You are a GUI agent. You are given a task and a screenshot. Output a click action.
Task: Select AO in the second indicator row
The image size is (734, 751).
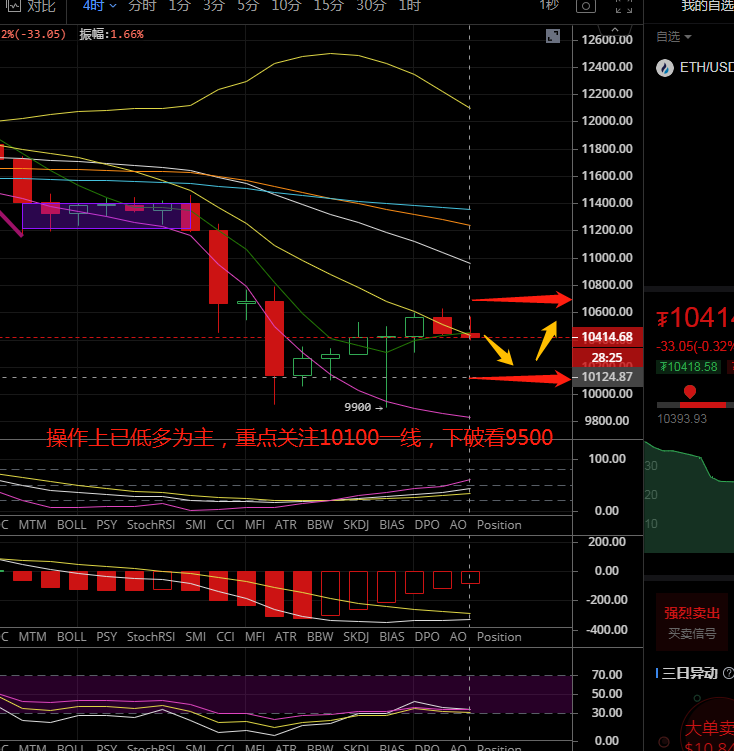tap(458, 637)
